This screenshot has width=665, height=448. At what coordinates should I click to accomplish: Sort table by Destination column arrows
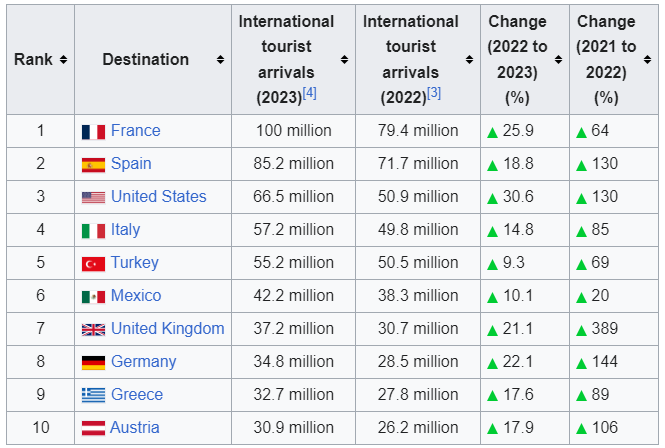tap(220, 60)
